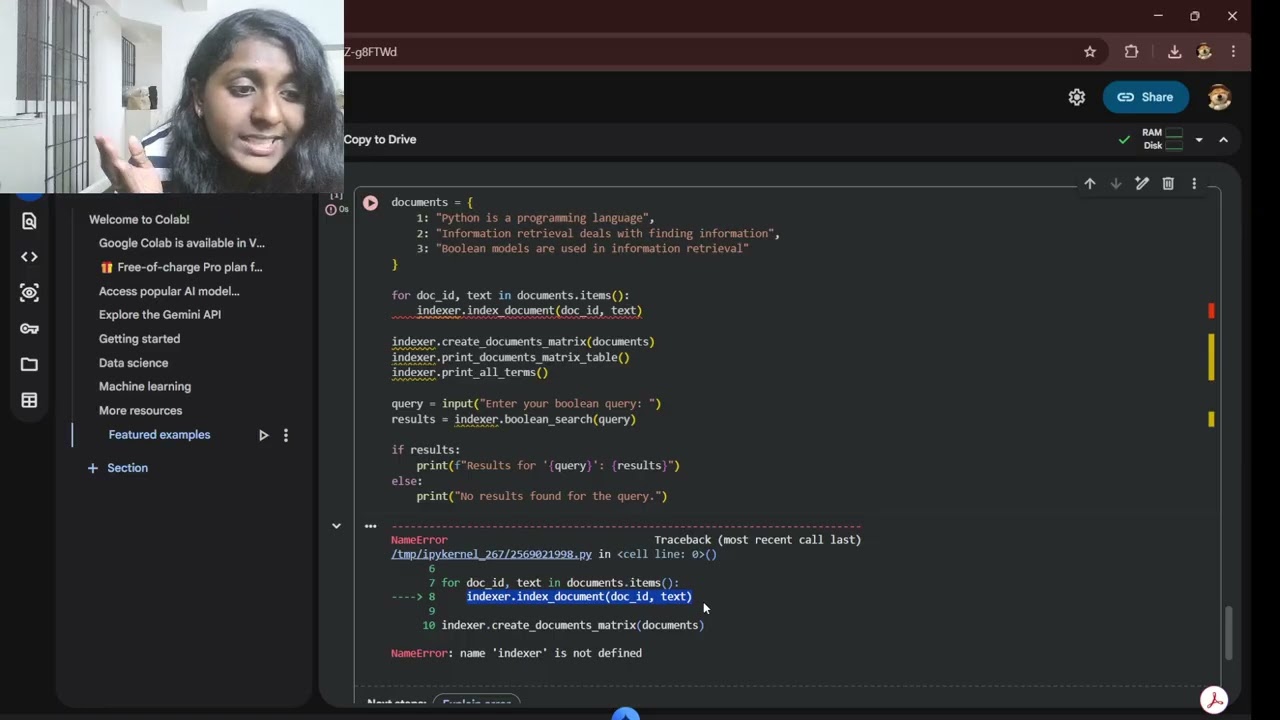
Task: Go to More resources section
Action: pyautogui.click(x=140, y=410)
